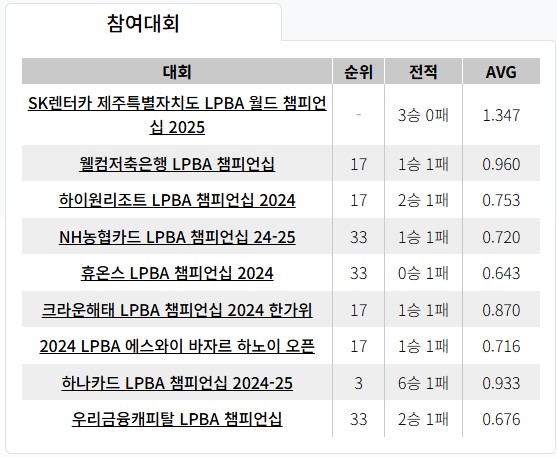The width and height of the screenshot is (557, 457).
Task: Click rank 17 in 하이원리조트 row
Action: (358, 200)
